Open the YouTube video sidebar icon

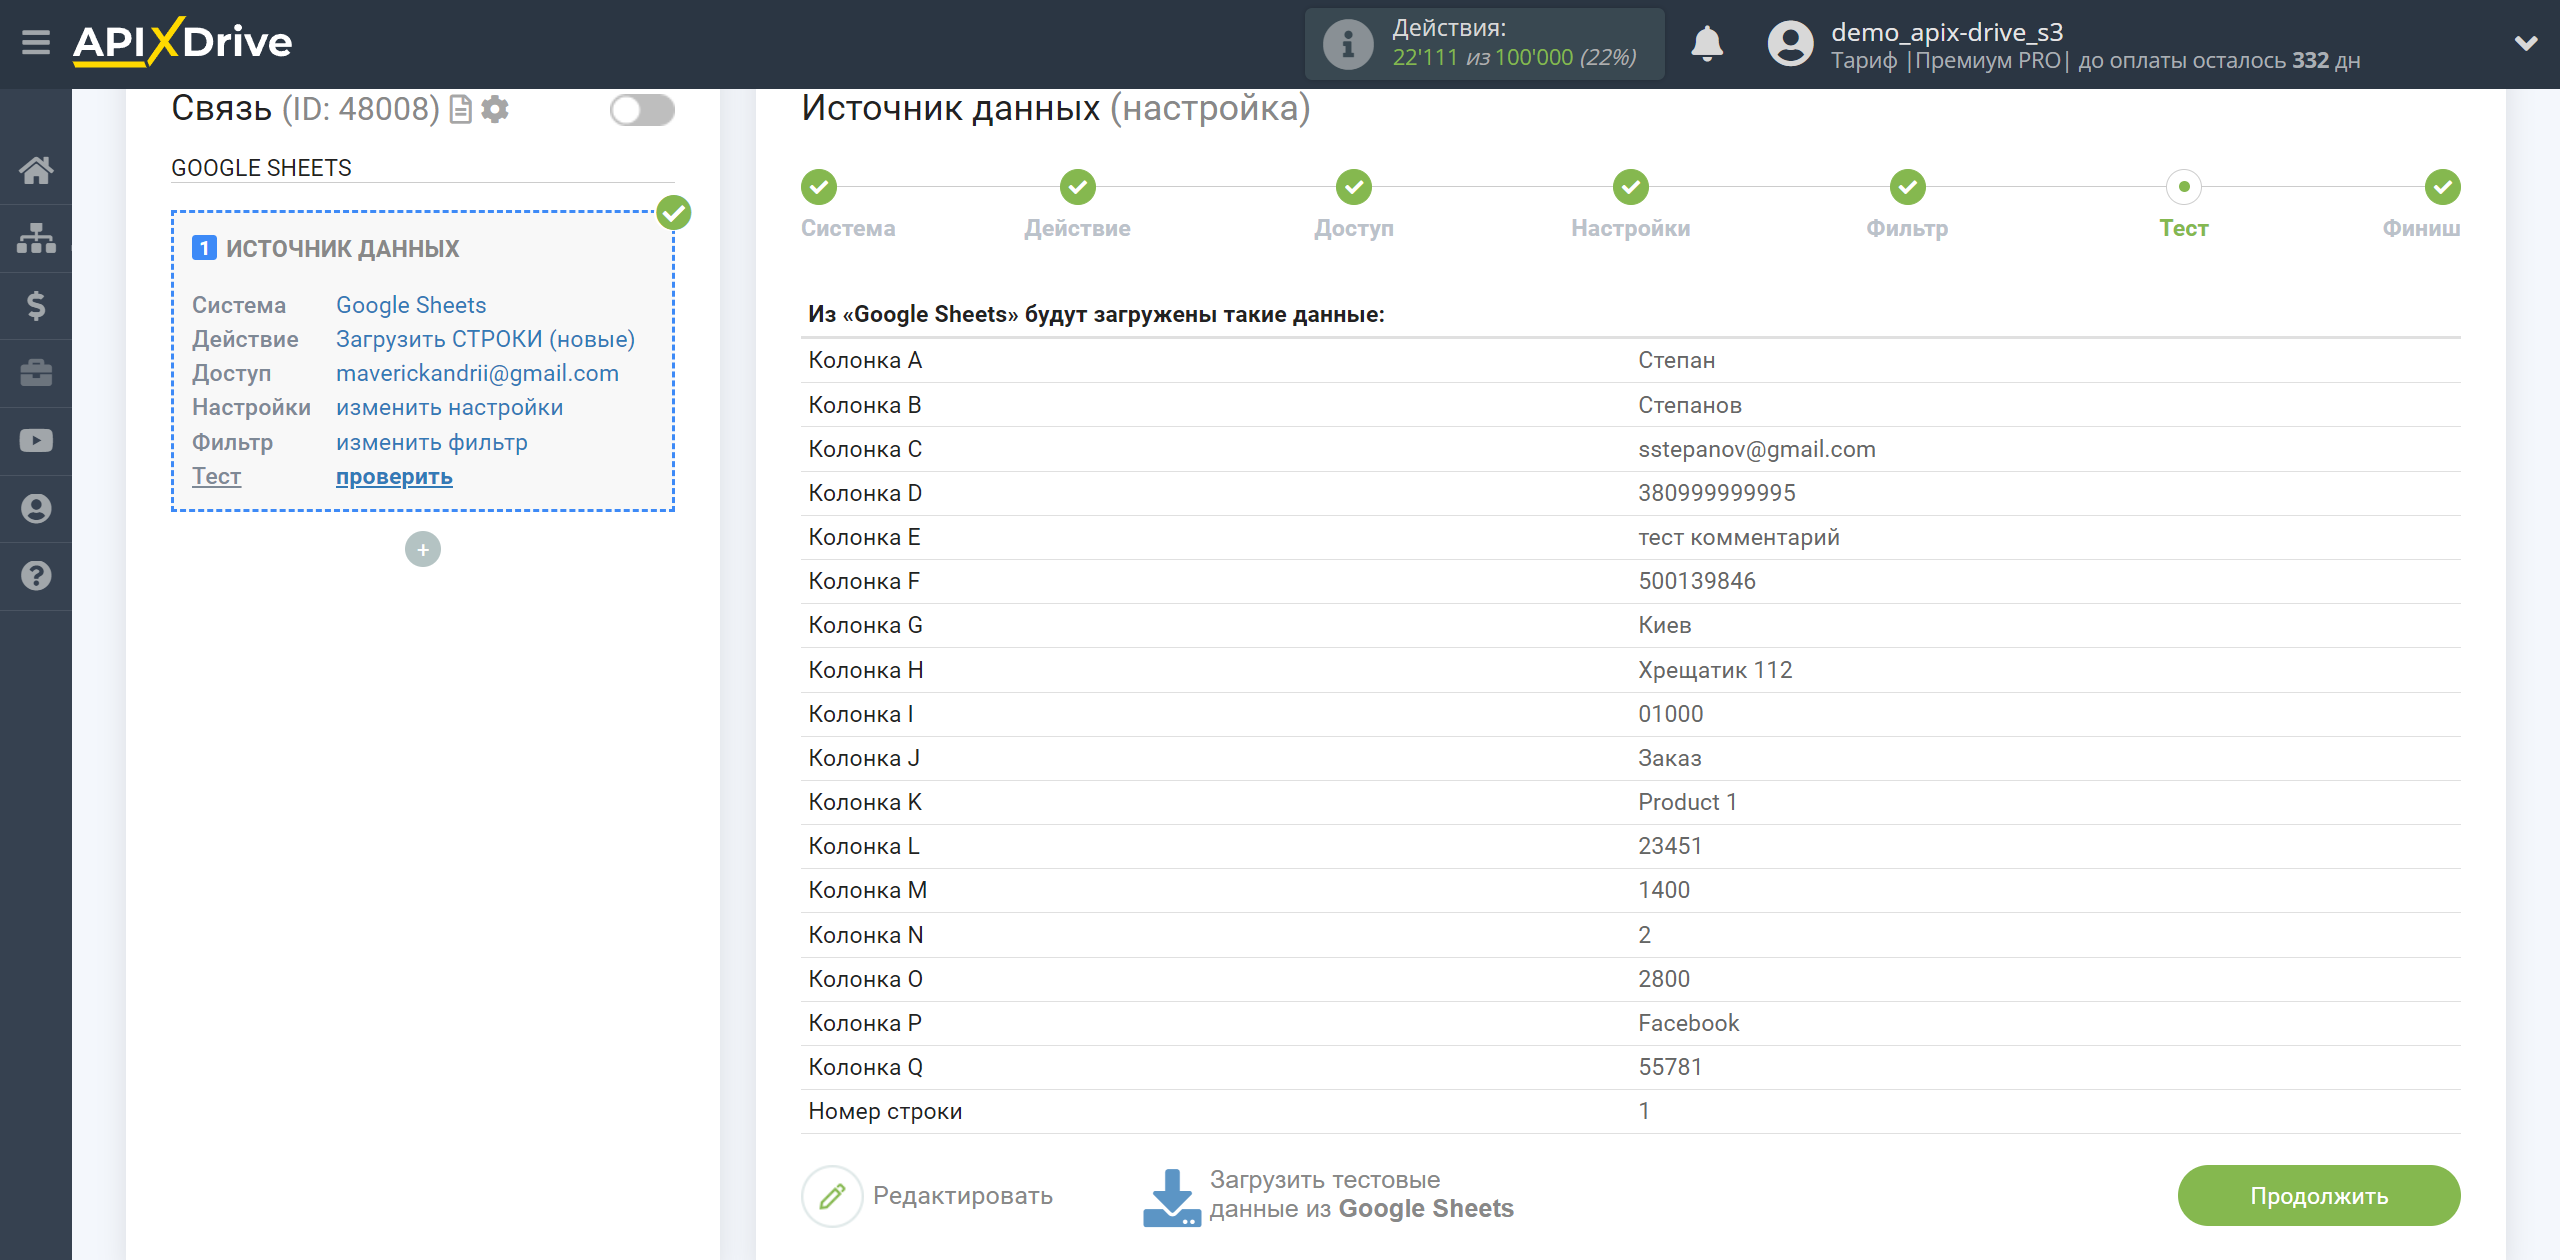[36, 441]
